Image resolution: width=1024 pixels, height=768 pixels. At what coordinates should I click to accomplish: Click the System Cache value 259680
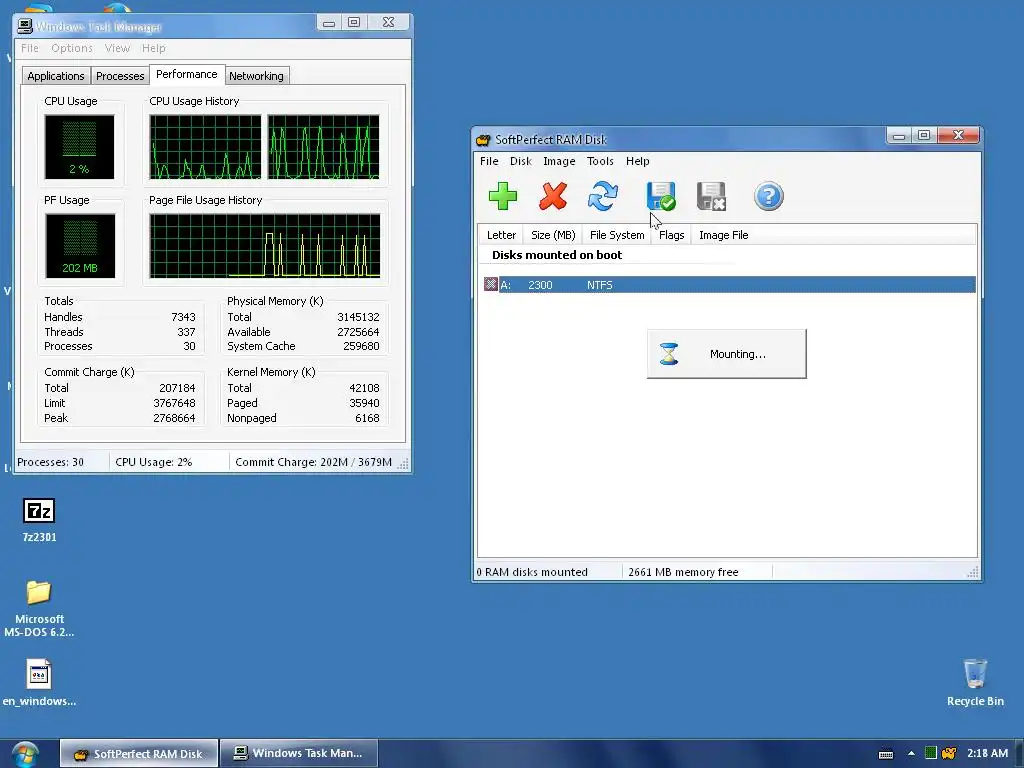point(361,346)
